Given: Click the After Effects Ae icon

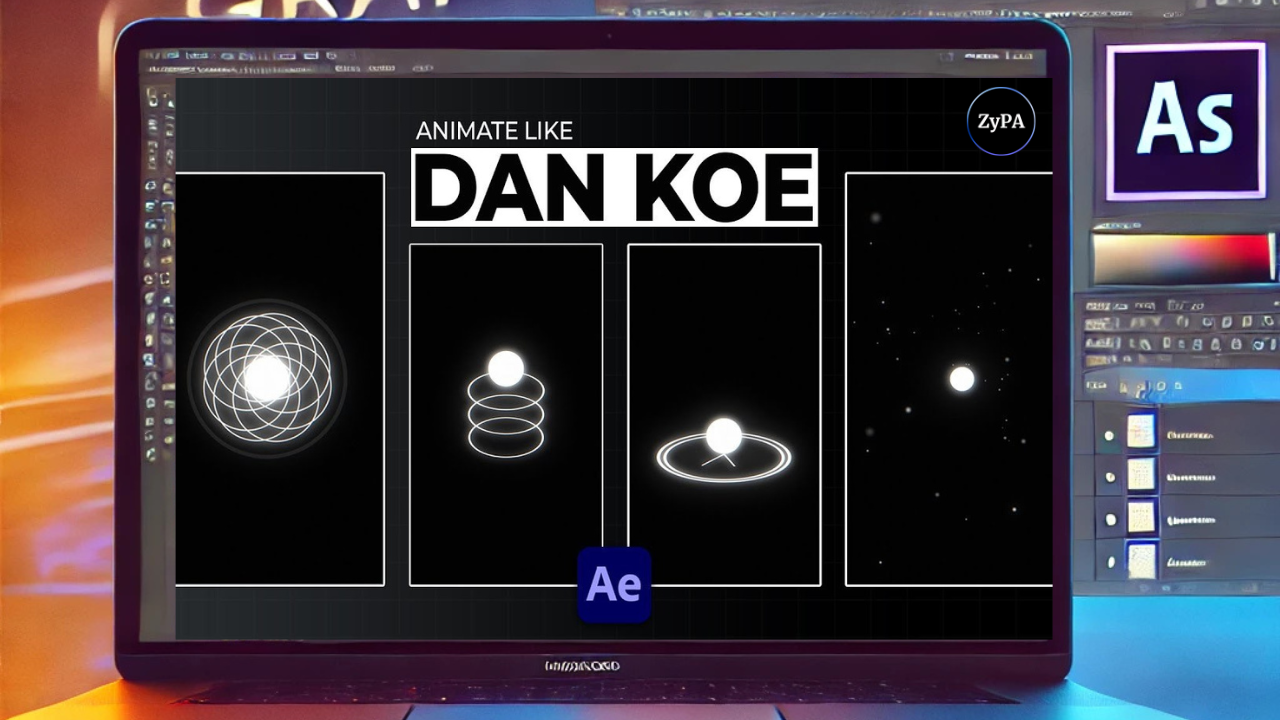Looking at the screenshot, I should (x=614, y=585).
